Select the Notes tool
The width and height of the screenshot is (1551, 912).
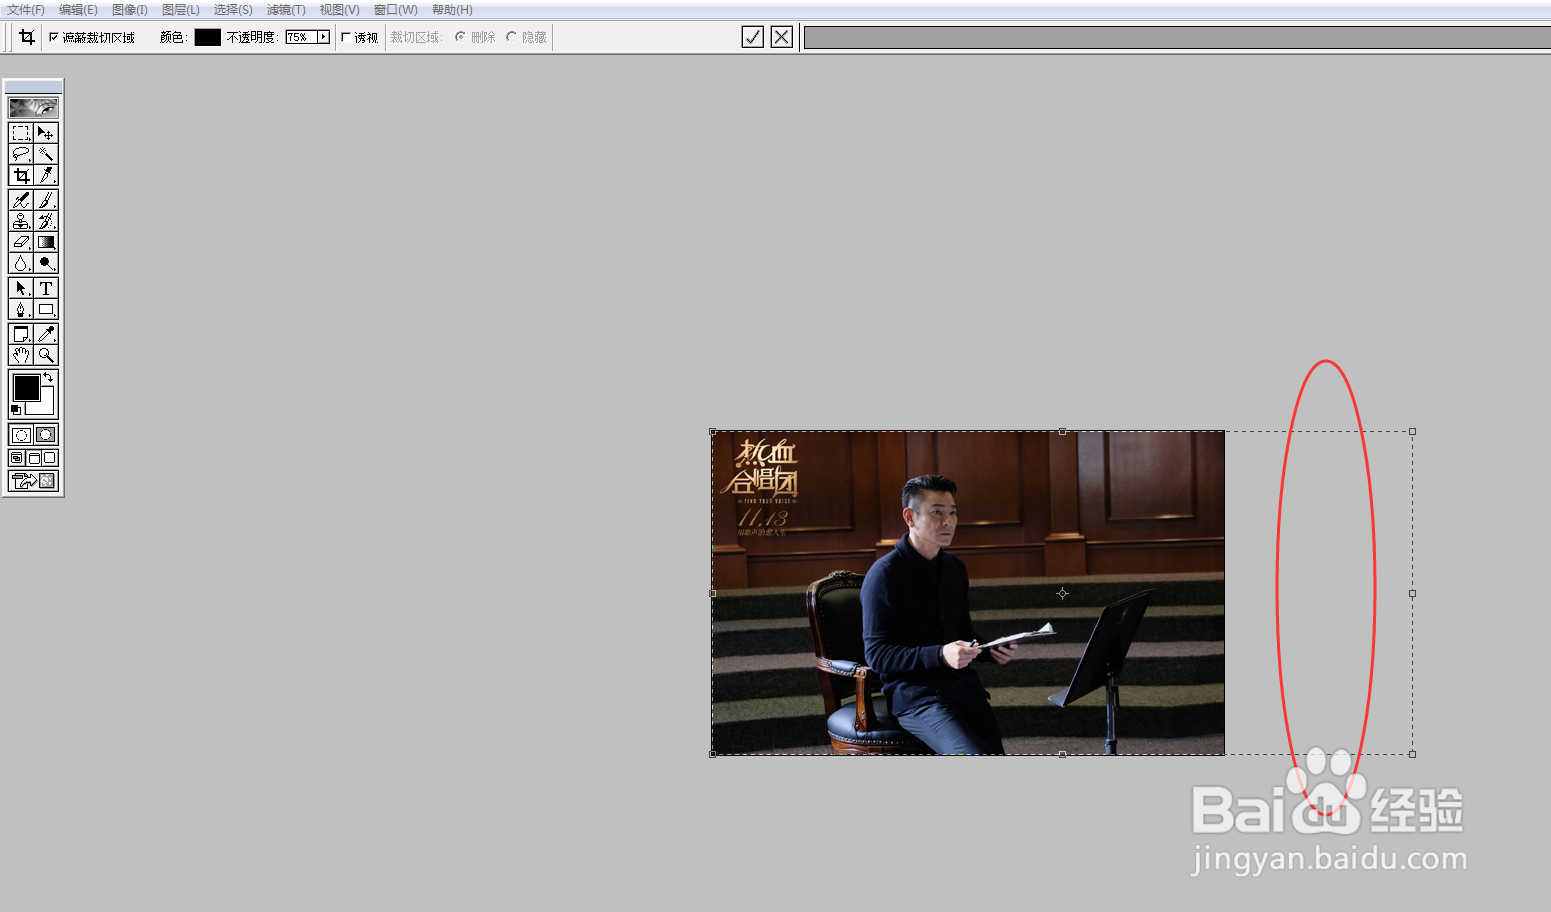(x=21, y=334)
